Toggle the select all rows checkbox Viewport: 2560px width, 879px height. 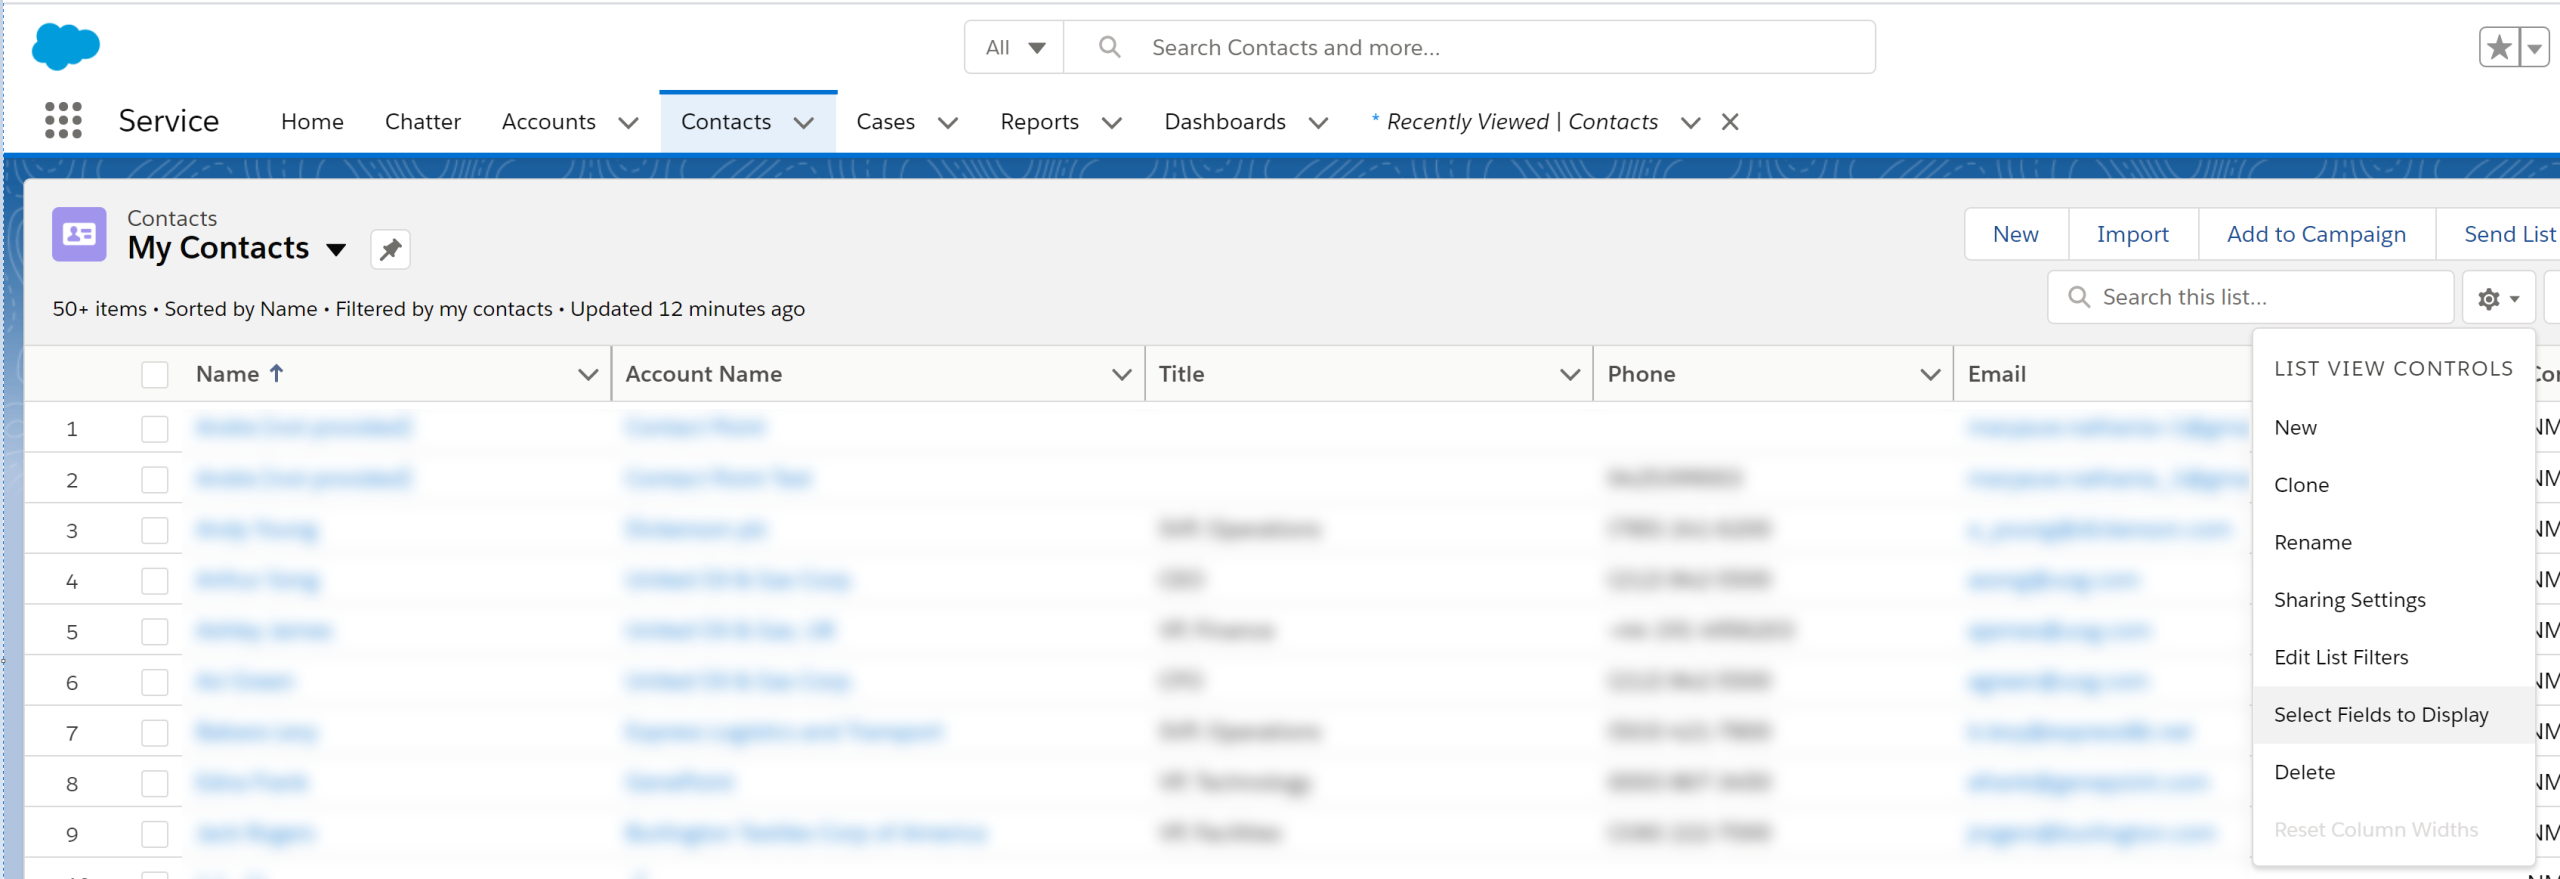click(x=155, y=375)
